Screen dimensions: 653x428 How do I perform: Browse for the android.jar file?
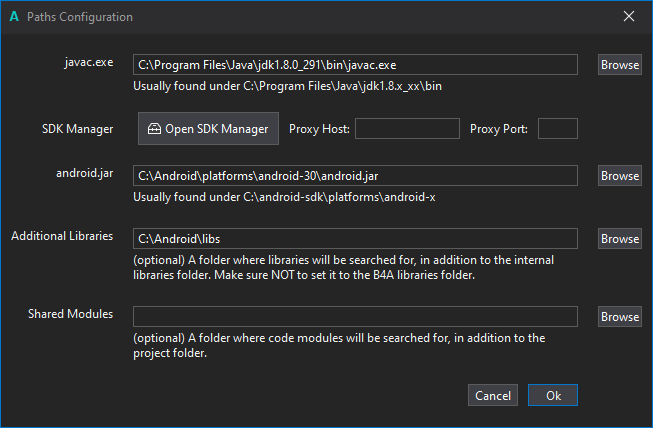click(x=620, y=176)
